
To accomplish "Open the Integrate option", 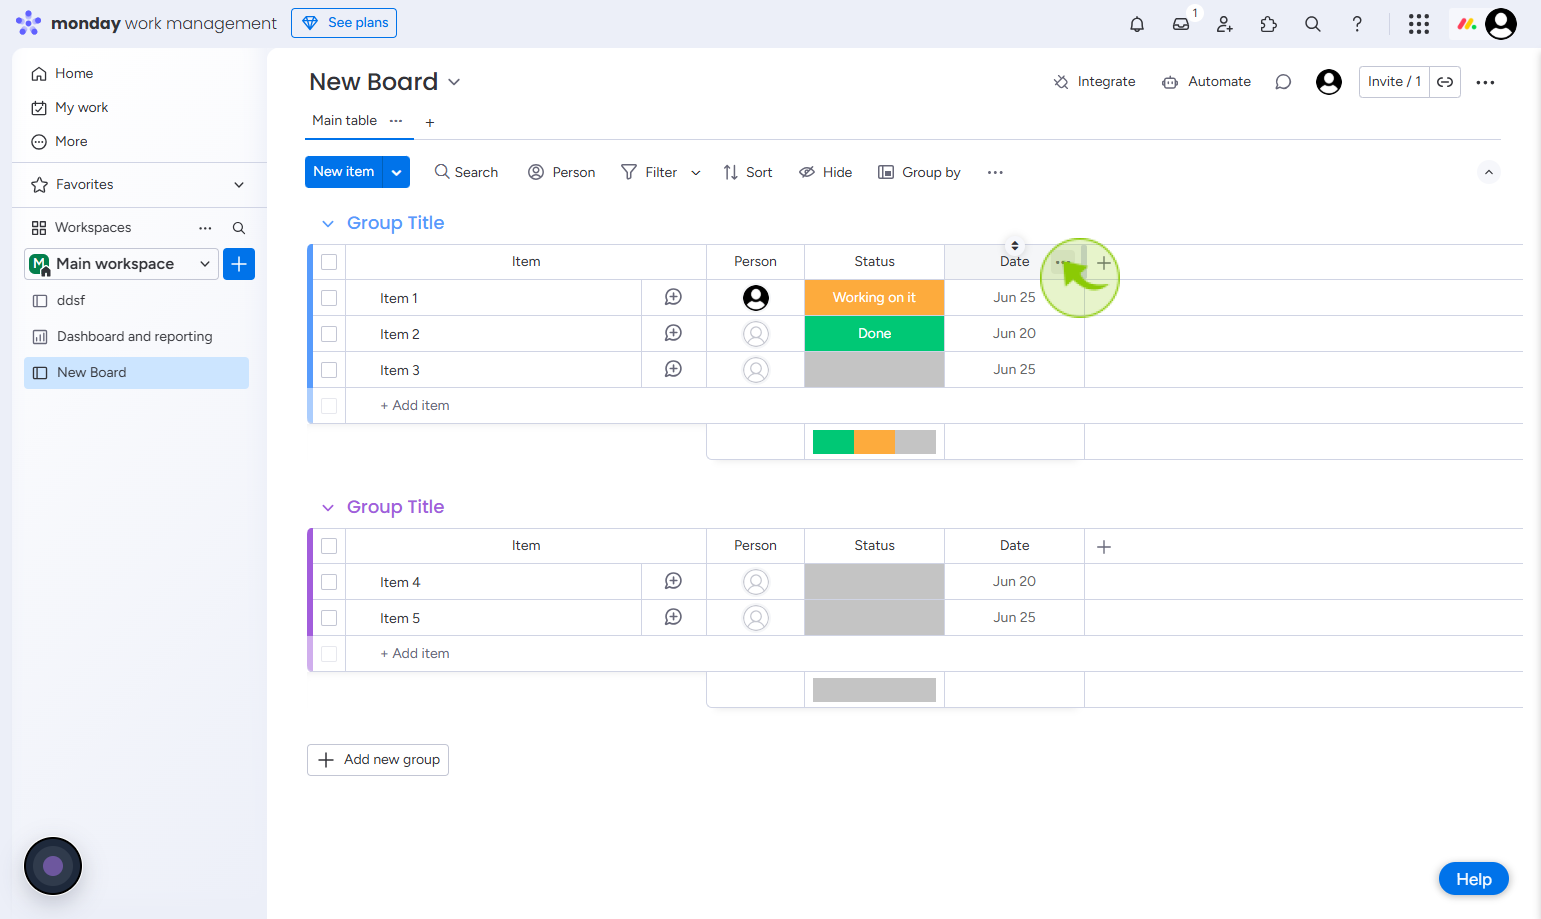I will (x=1094, y=82).
